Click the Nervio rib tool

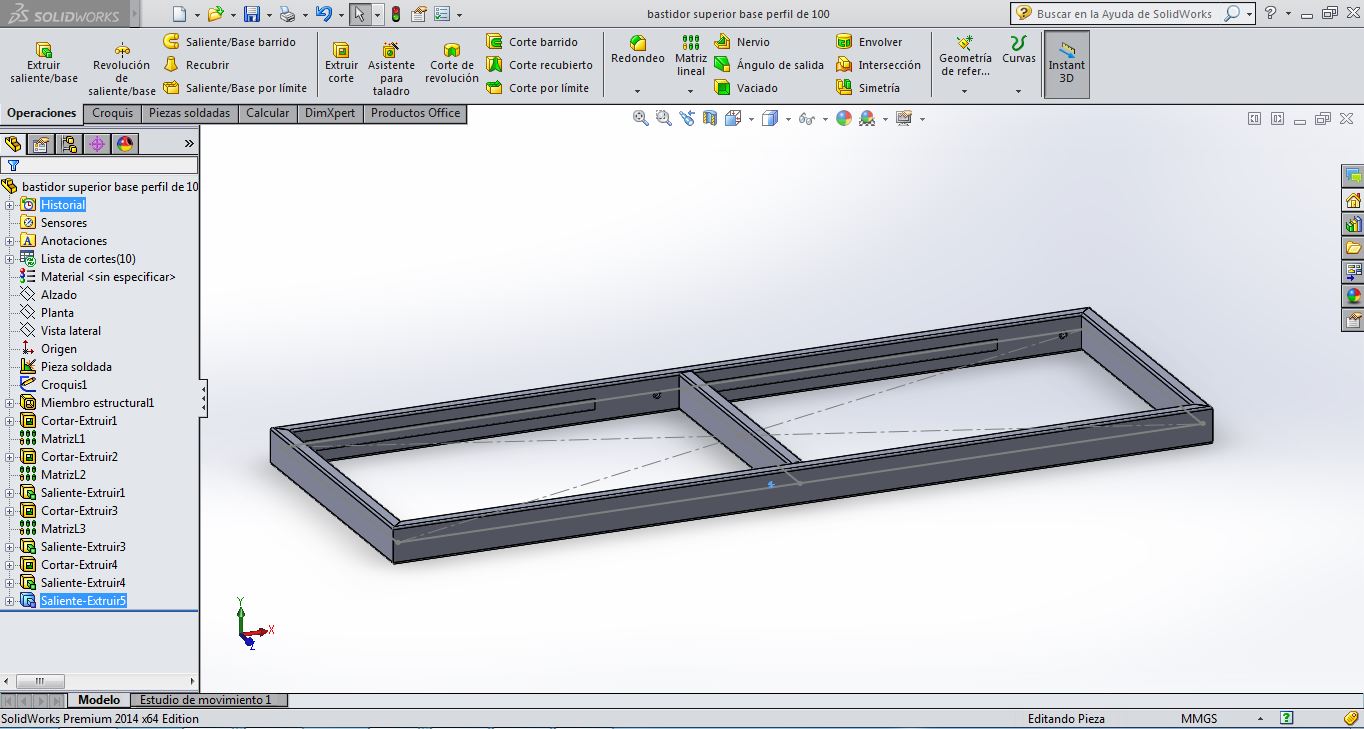(x=742, y=42)
